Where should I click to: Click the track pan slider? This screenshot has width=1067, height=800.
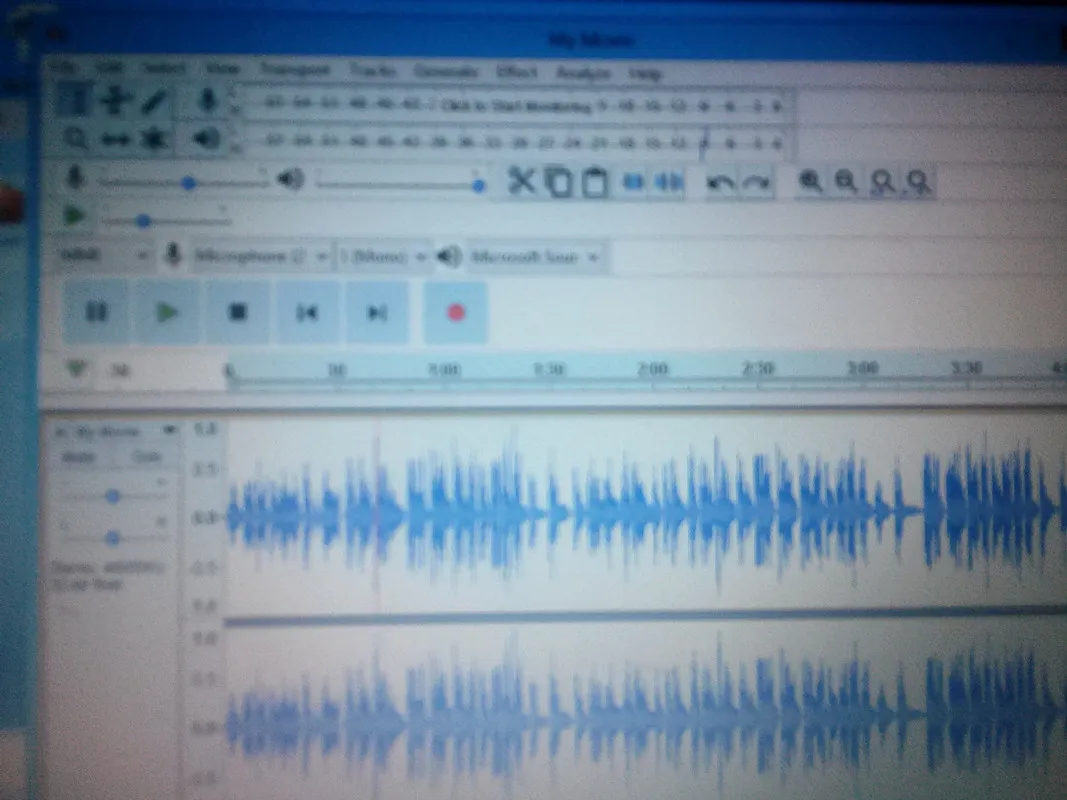point(113,538)
